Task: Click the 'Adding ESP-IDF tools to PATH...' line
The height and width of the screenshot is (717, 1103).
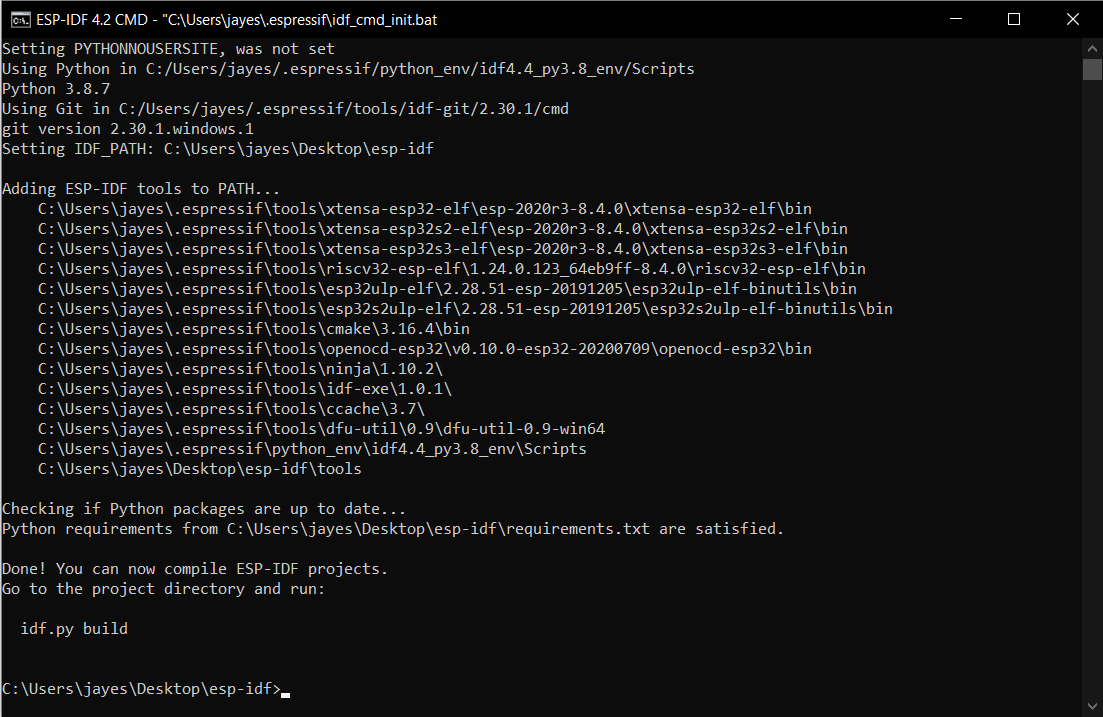Action: (x=141, y=189)
